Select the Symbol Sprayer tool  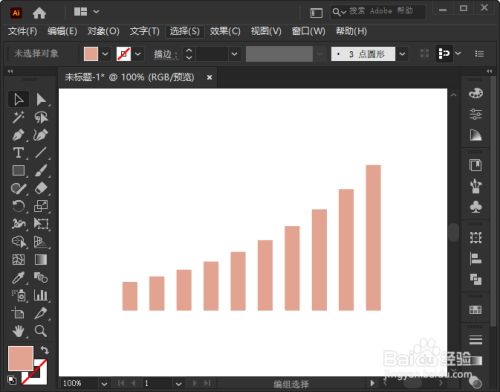tap(18, 295)
